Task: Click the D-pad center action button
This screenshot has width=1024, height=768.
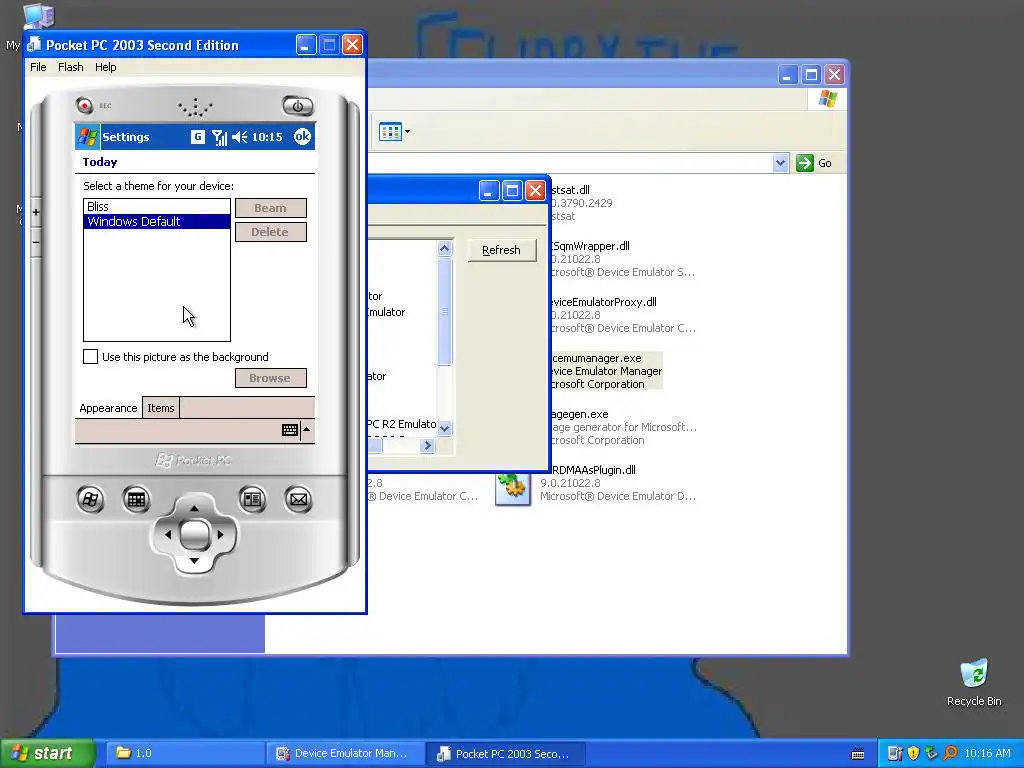Action: (x=194, y=535)
